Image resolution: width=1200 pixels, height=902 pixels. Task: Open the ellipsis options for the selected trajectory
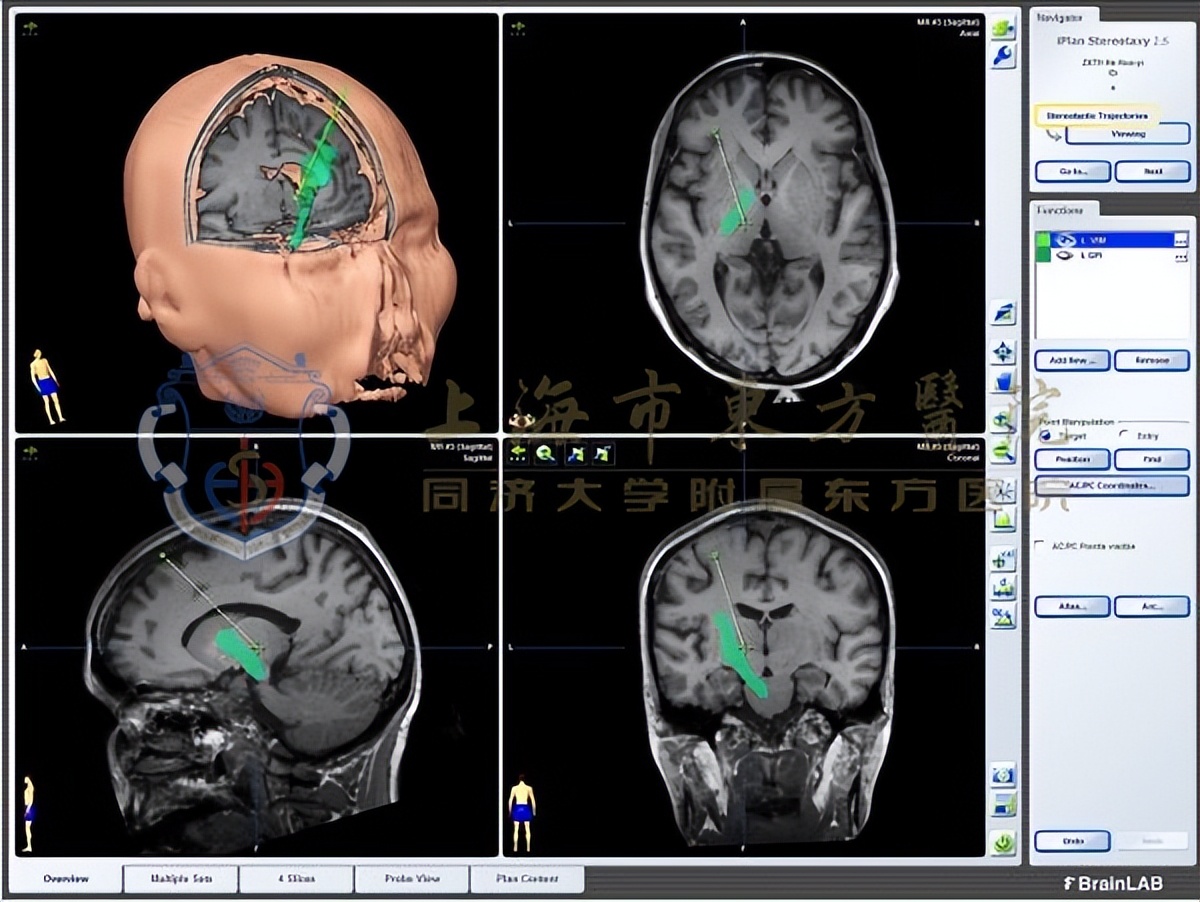pyautogui.click(x=1181, y=240)
